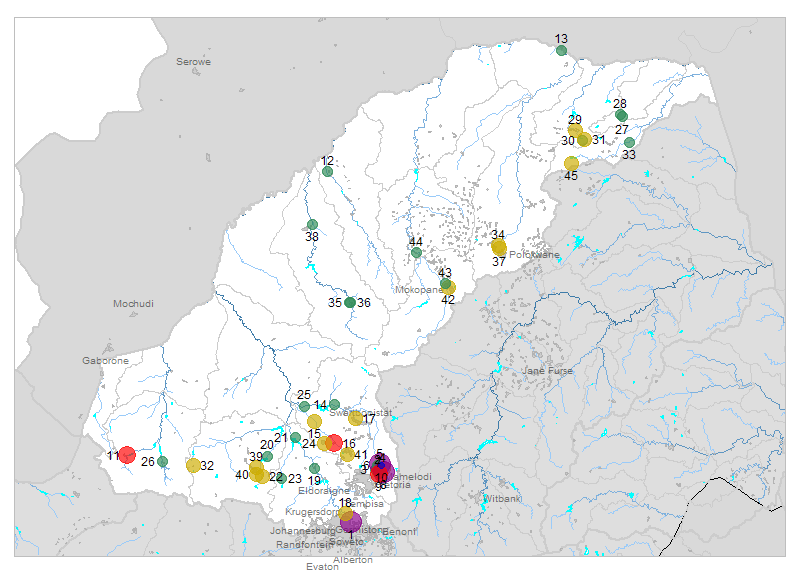Click the Randfontein label

(x=304, y=545)
